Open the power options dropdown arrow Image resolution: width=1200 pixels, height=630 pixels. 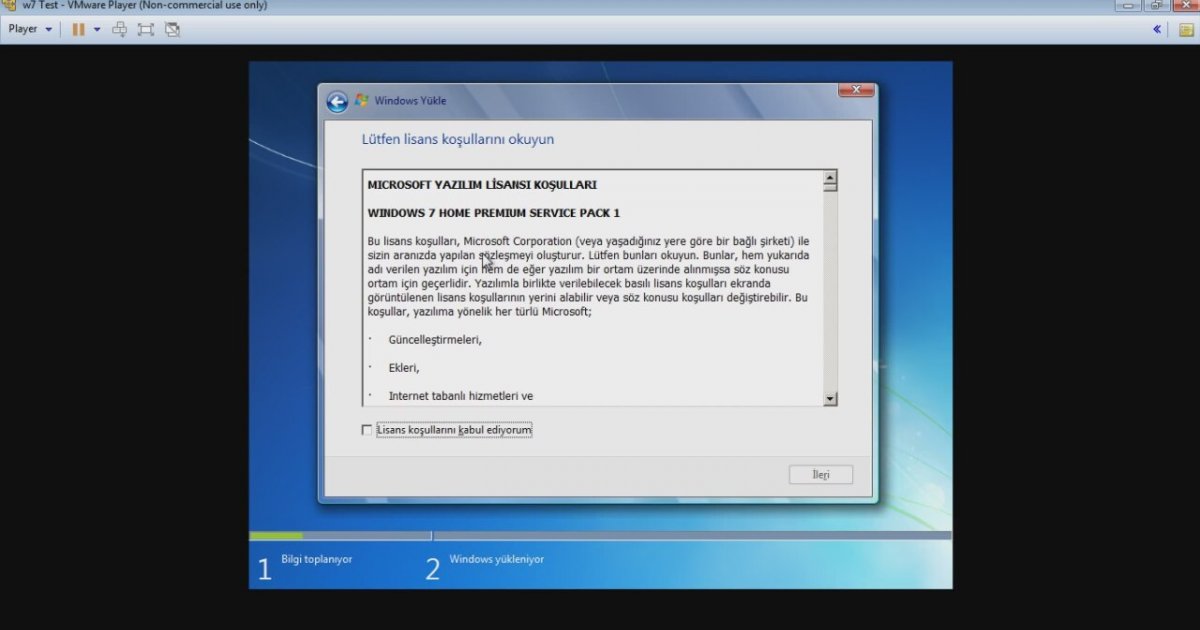[x=97, y=29]
